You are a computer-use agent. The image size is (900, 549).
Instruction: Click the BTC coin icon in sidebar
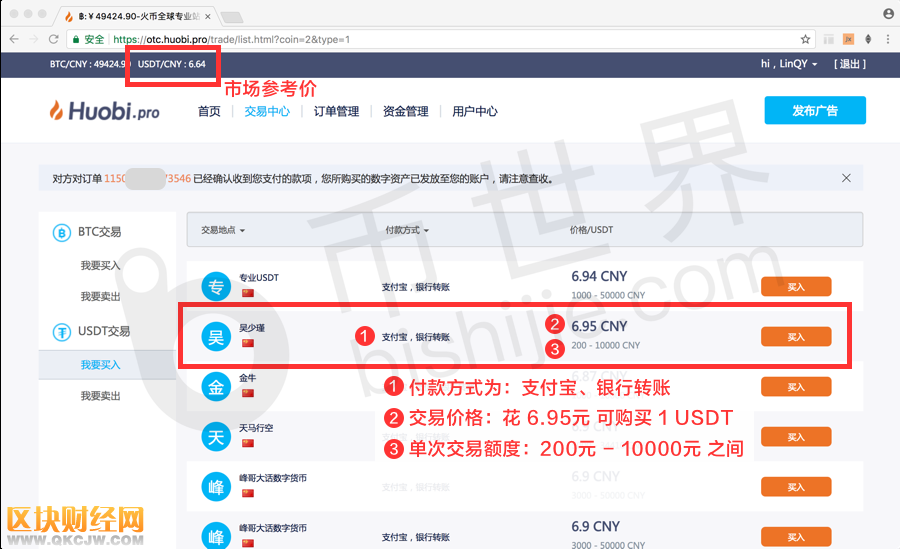click(x=61, y=232)
